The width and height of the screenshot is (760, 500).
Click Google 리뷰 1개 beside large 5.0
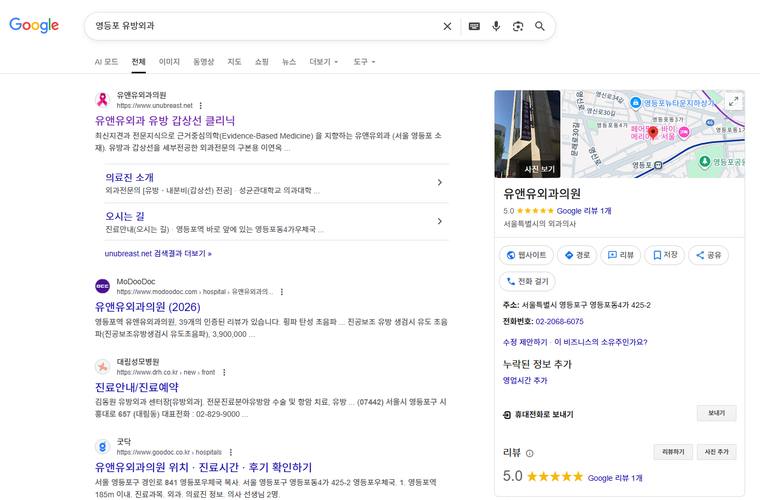coord(615,478)
